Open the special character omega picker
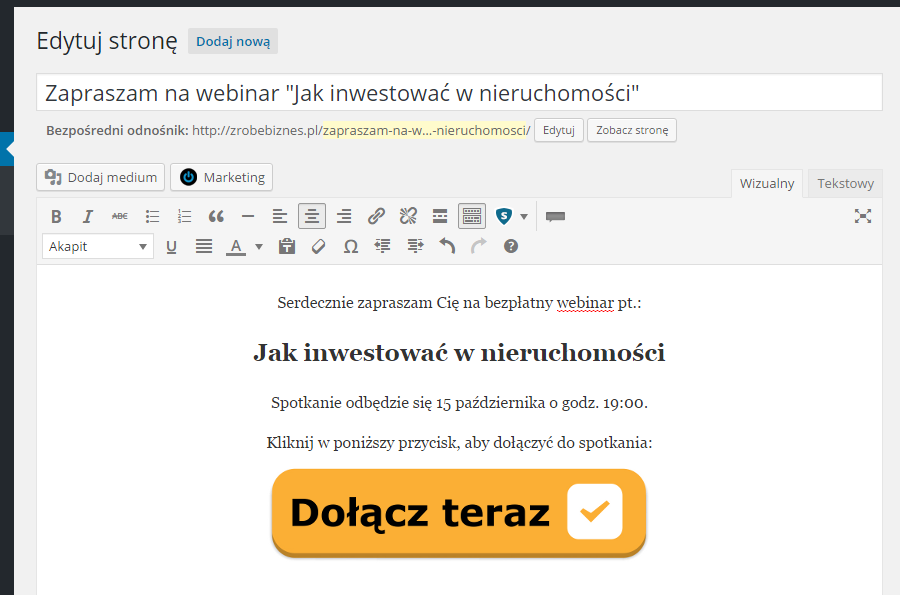The width and height of the screenshot is (900, 595). (351, 246)
